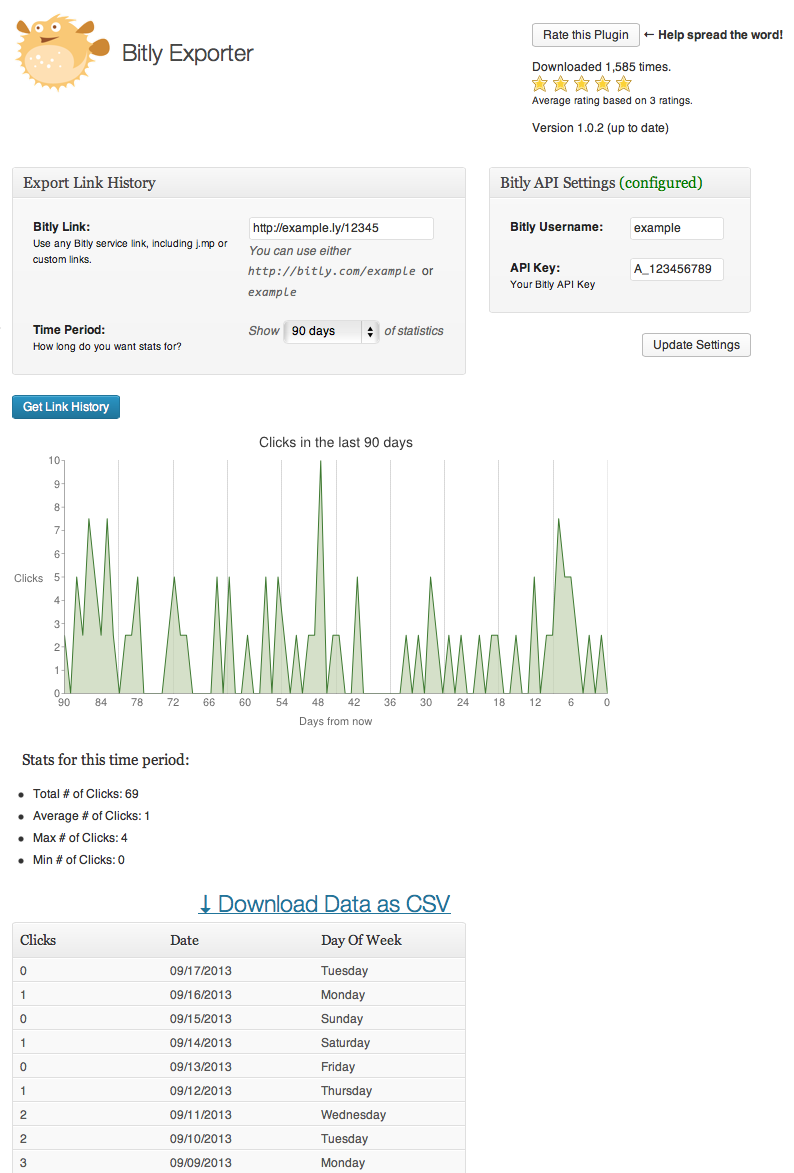Click the Average rating based on 3 ratings text

pyautogui.click(x=612, y=100)
